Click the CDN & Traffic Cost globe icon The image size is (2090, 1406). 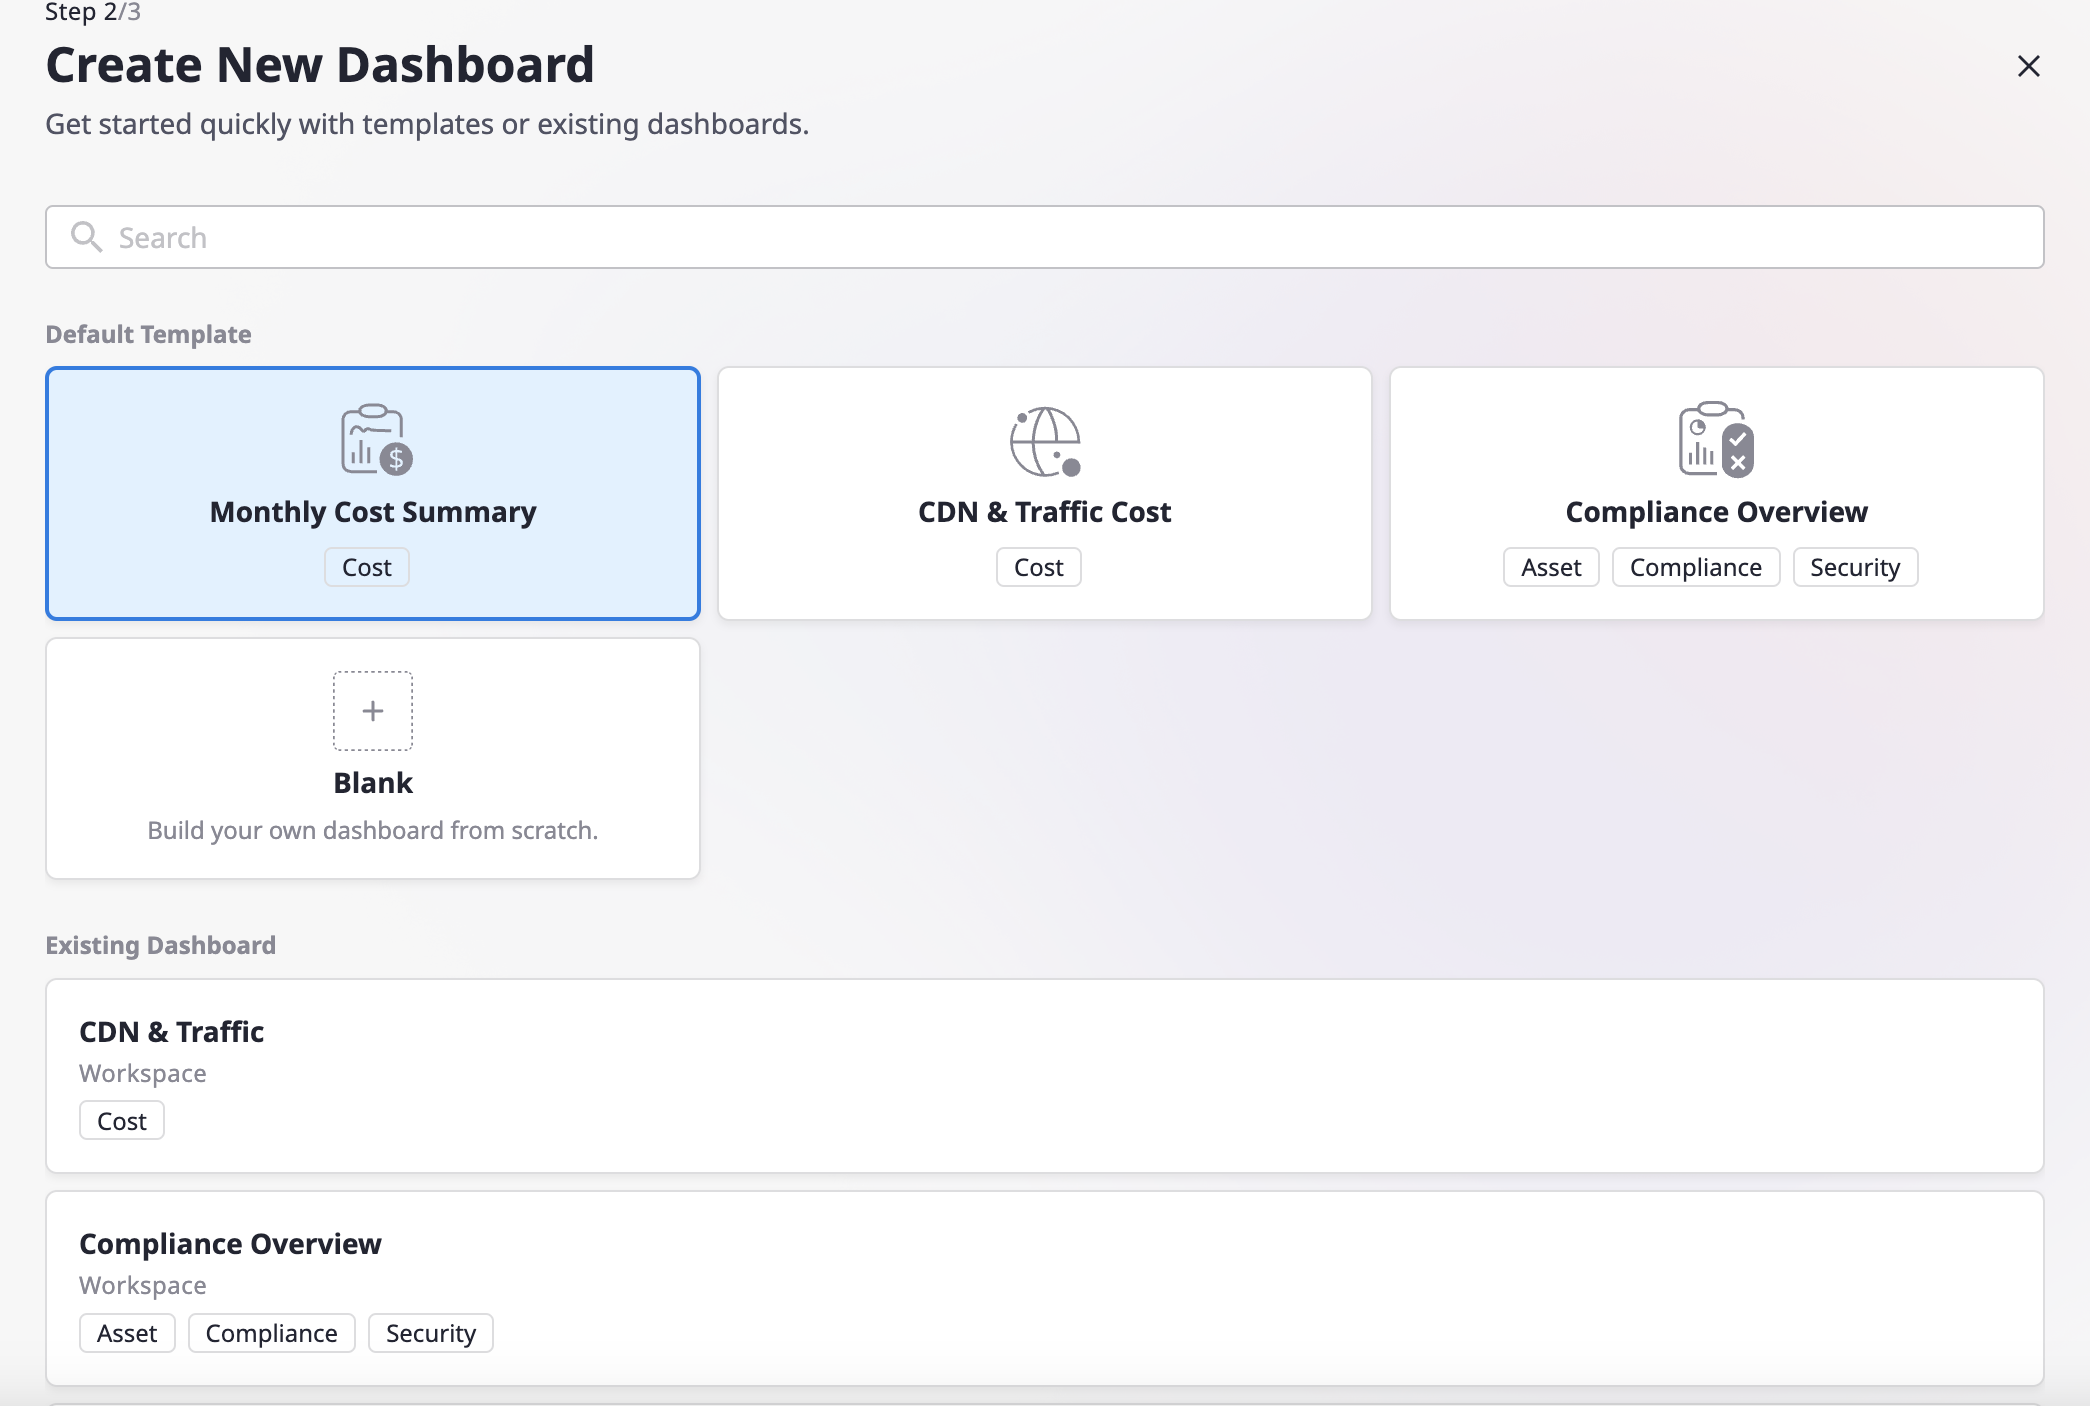pyautogui.click(x=1045, y=441)
